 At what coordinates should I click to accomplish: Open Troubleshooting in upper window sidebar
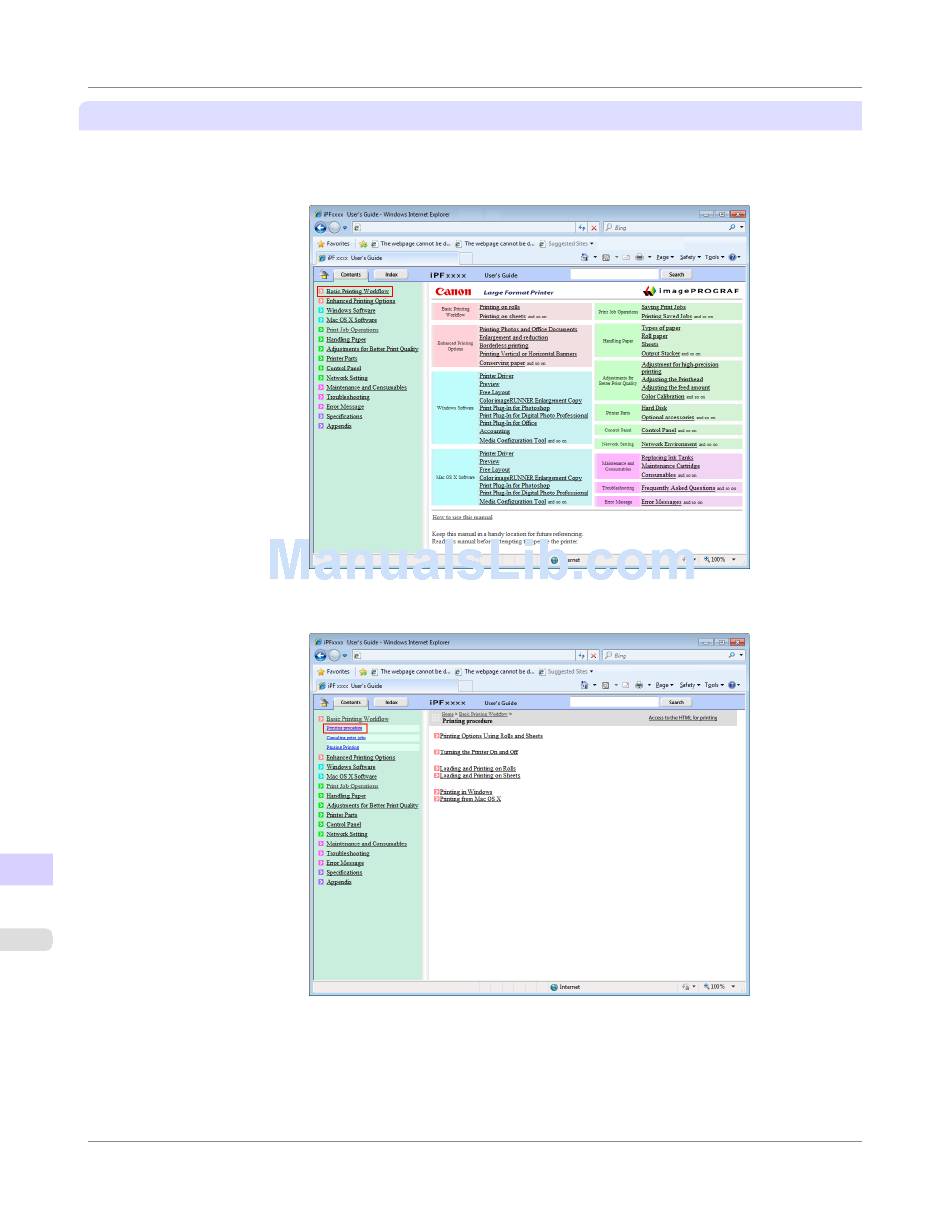pyautogui.click(x=347, y=397)
